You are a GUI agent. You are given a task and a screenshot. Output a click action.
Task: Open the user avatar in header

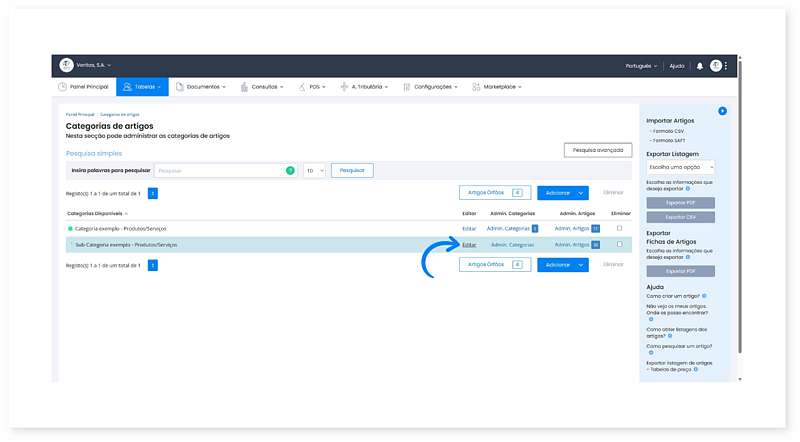(716, 66)
